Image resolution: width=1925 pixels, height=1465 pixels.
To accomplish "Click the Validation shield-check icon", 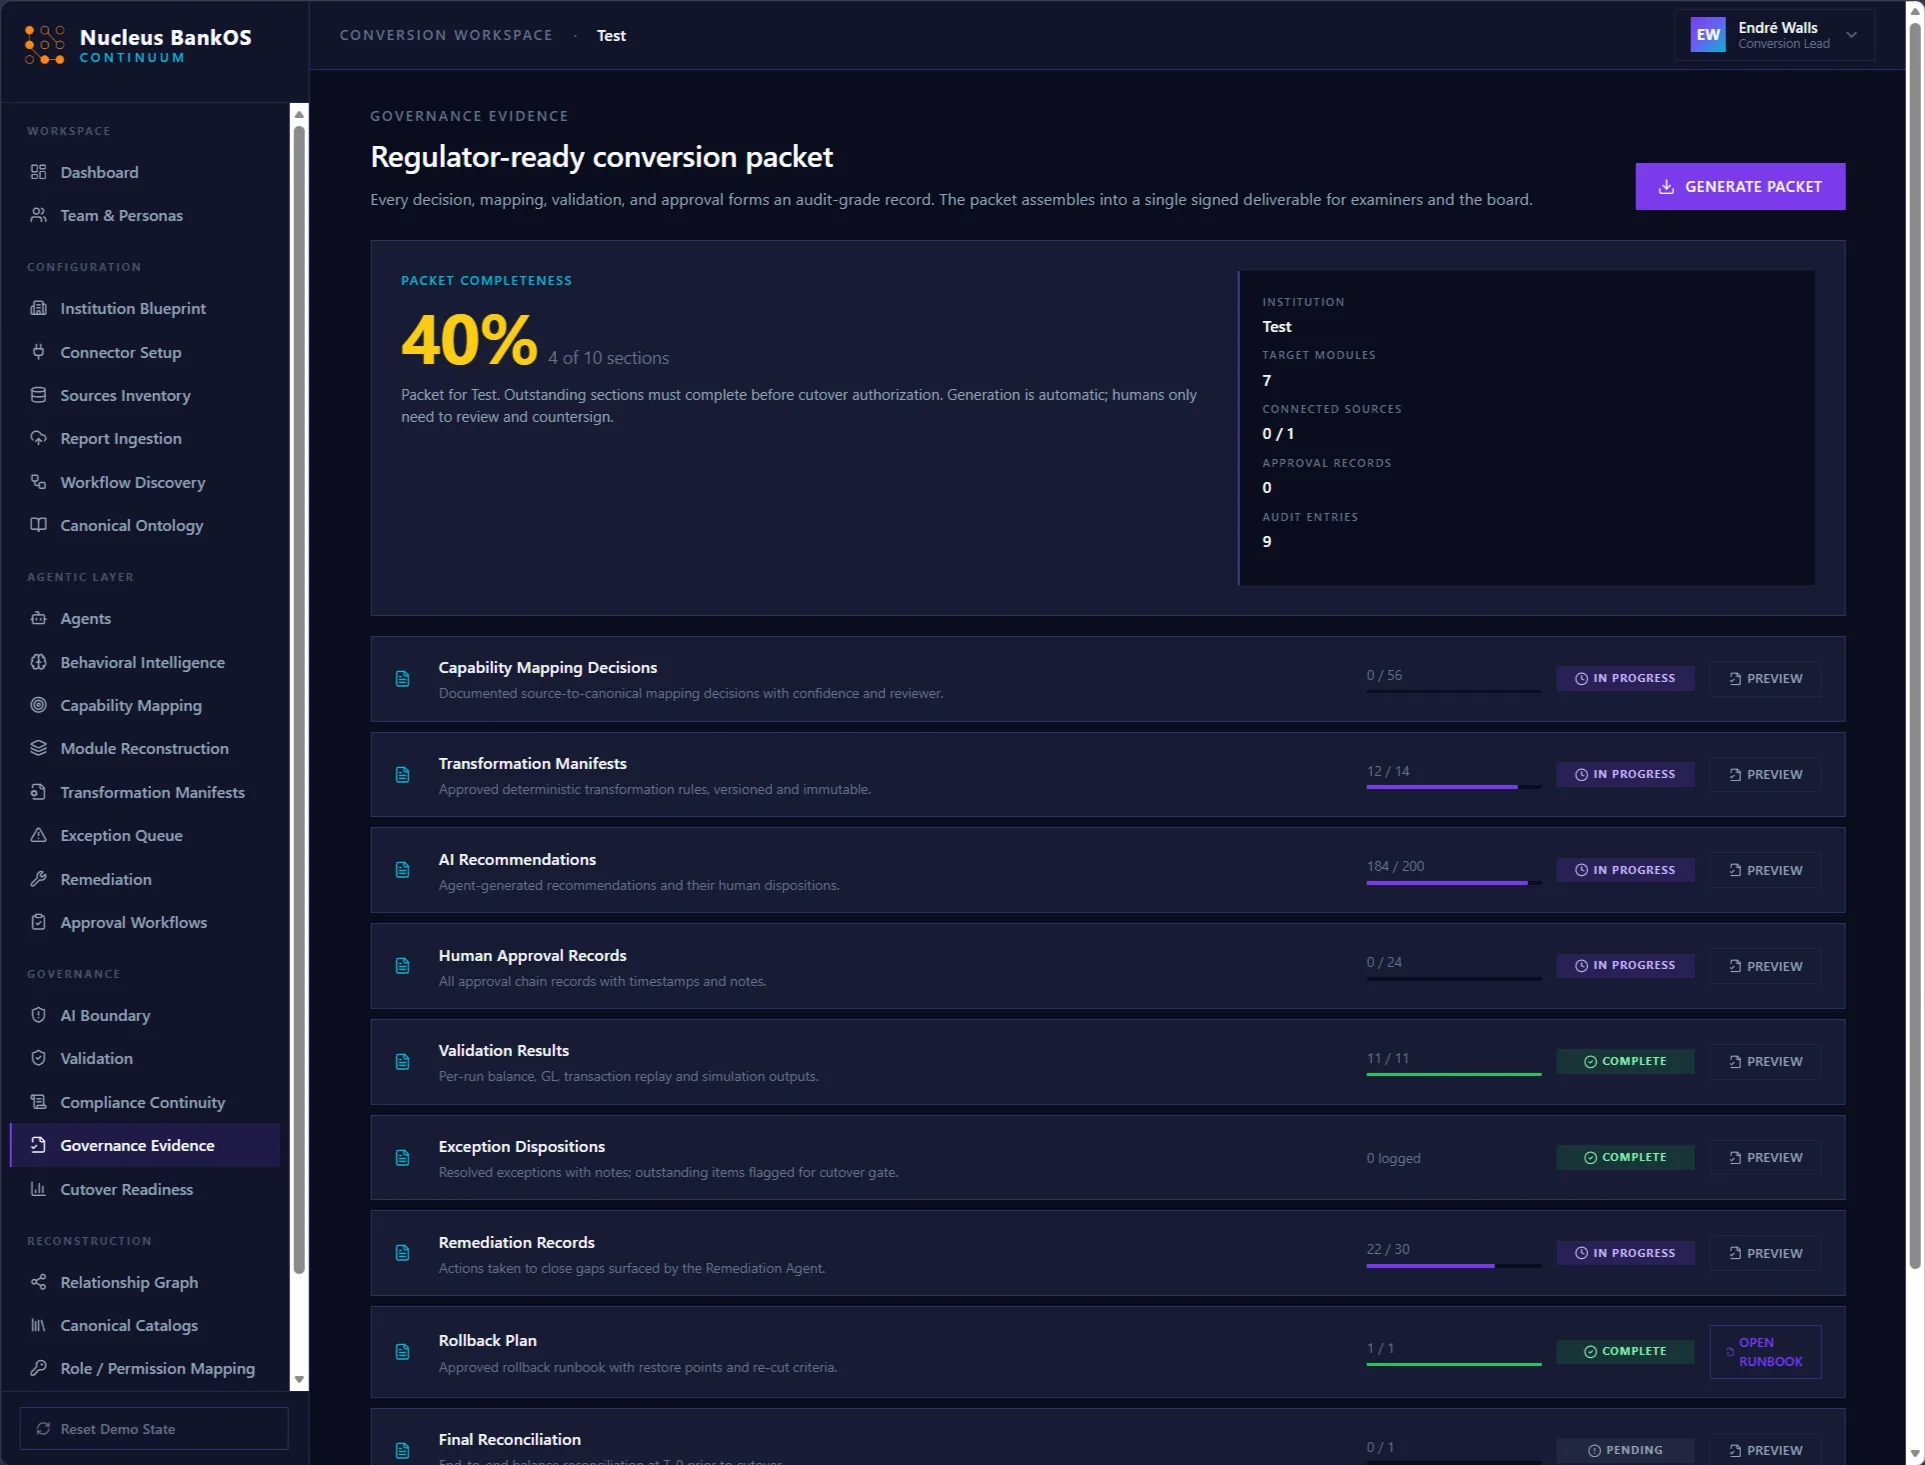I will tap(38, 1058).
